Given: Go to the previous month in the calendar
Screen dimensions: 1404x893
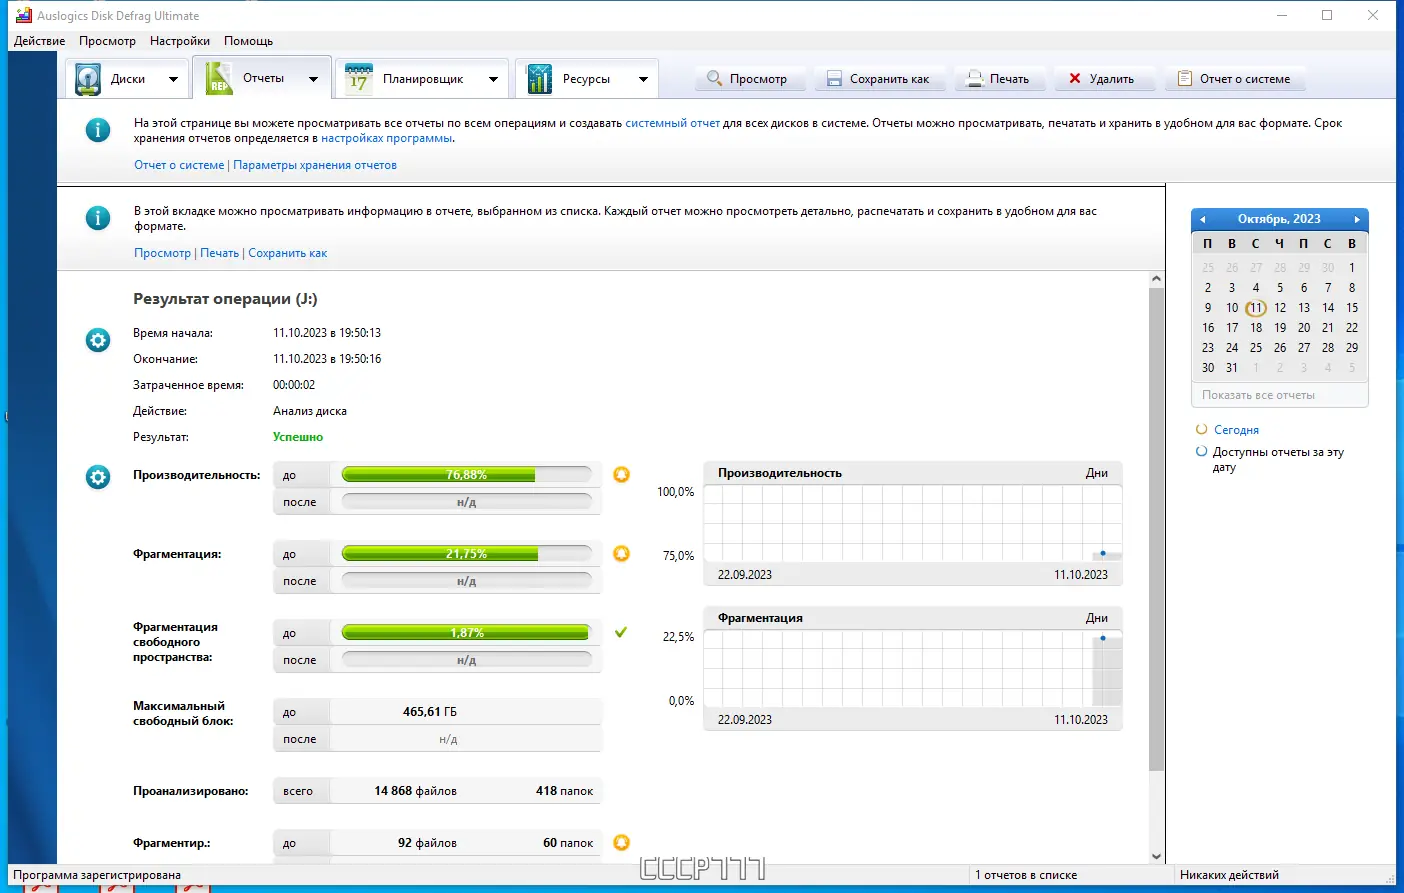Looking at the screenshot, I should 1202,219.
